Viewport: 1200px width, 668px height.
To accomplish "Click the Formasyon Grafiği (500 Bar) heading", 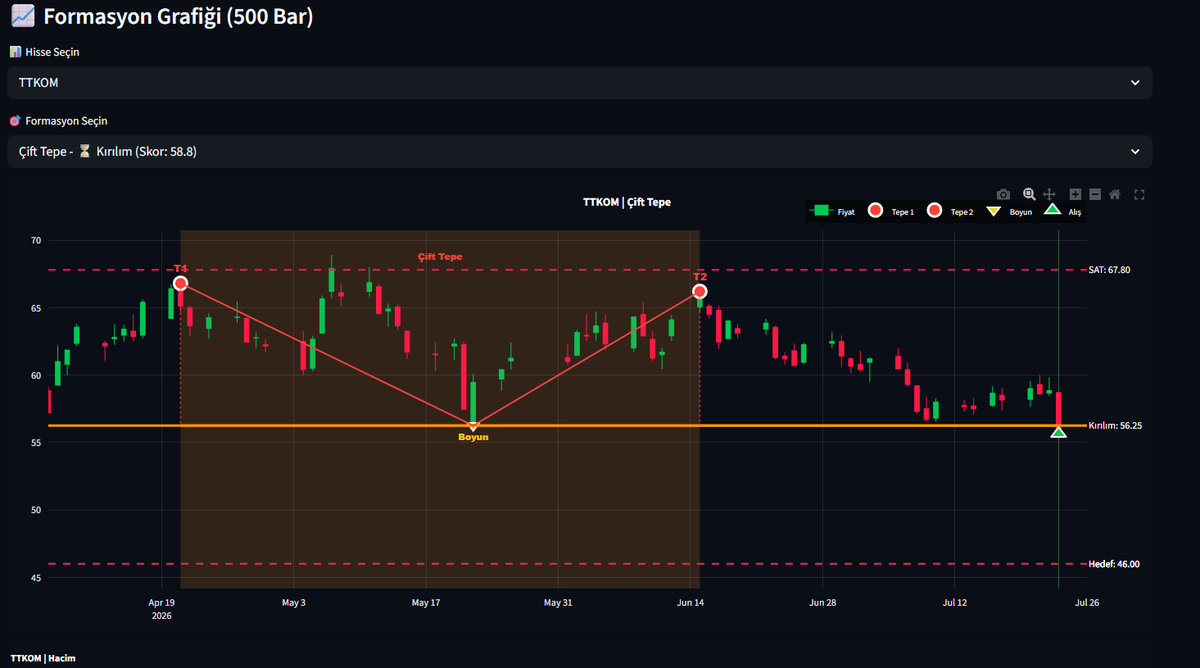I will pos(178,17).
